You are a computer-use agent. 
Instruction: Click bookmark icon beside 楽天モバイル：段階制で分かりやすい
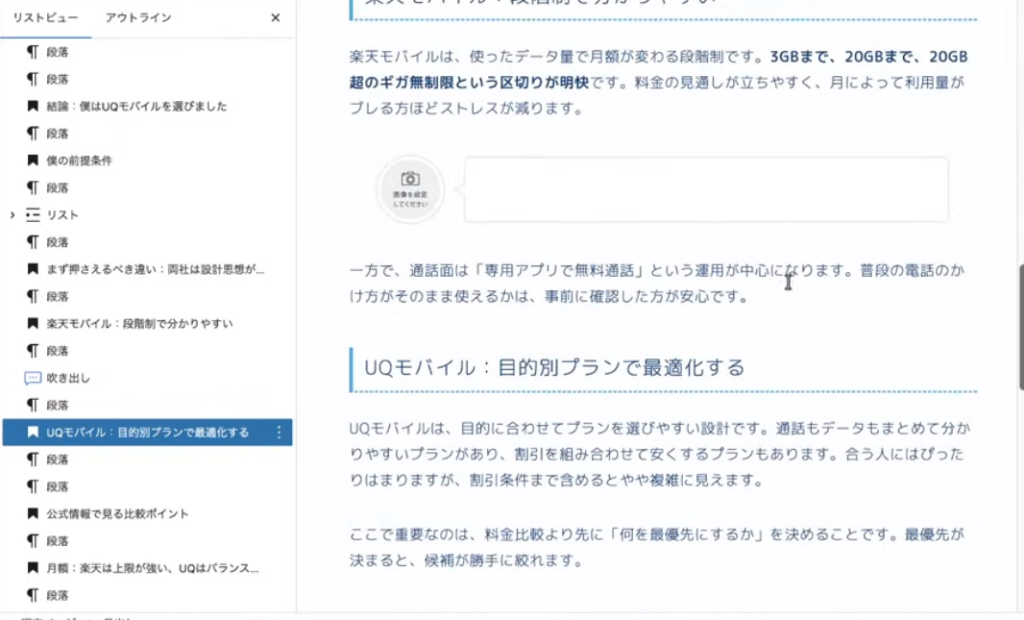pyautogui.click(x=32, y=324)
